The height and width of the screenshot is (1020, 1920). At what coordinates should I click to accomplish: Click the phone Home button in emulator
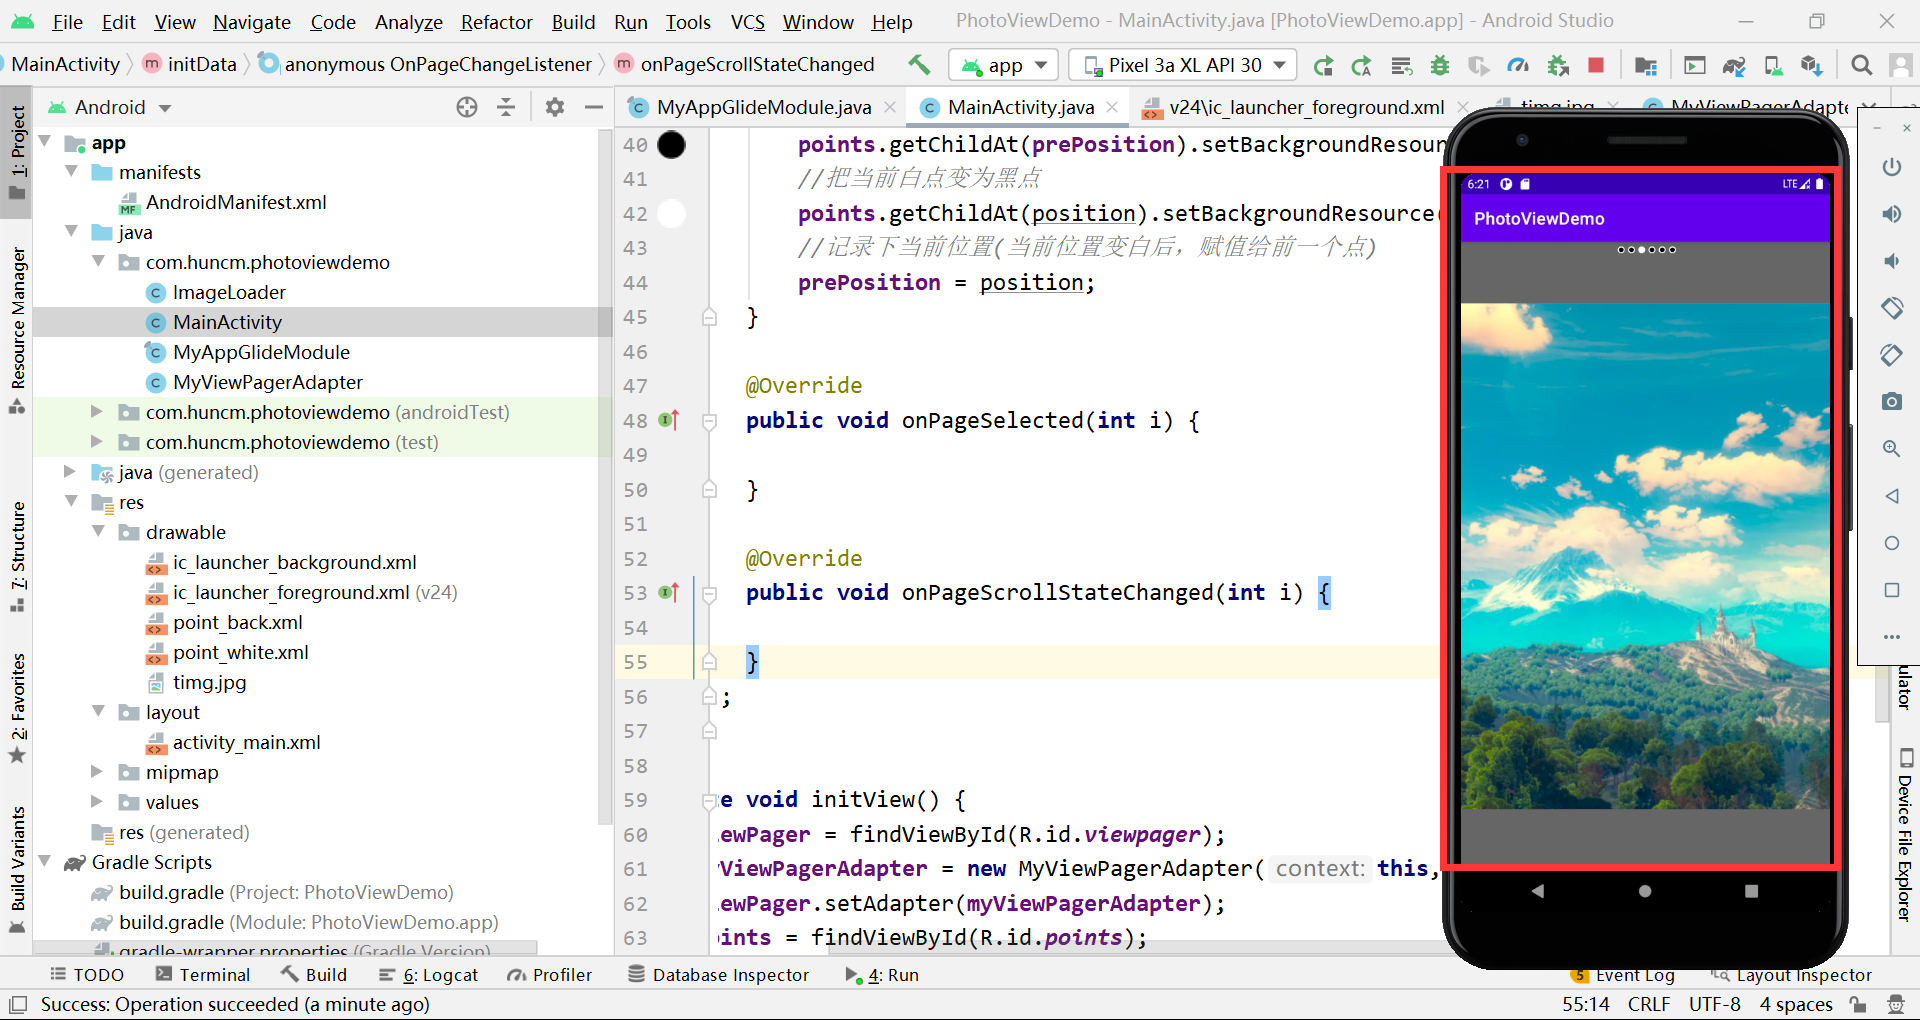click(x=1645, y=891)
